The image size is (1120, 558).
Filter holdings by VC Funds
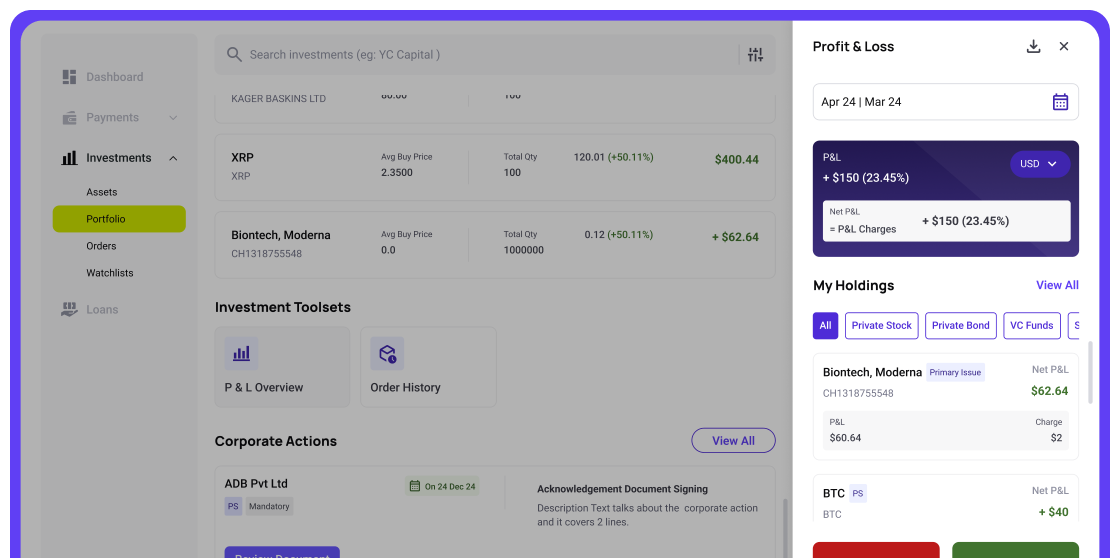point(1031,326)
